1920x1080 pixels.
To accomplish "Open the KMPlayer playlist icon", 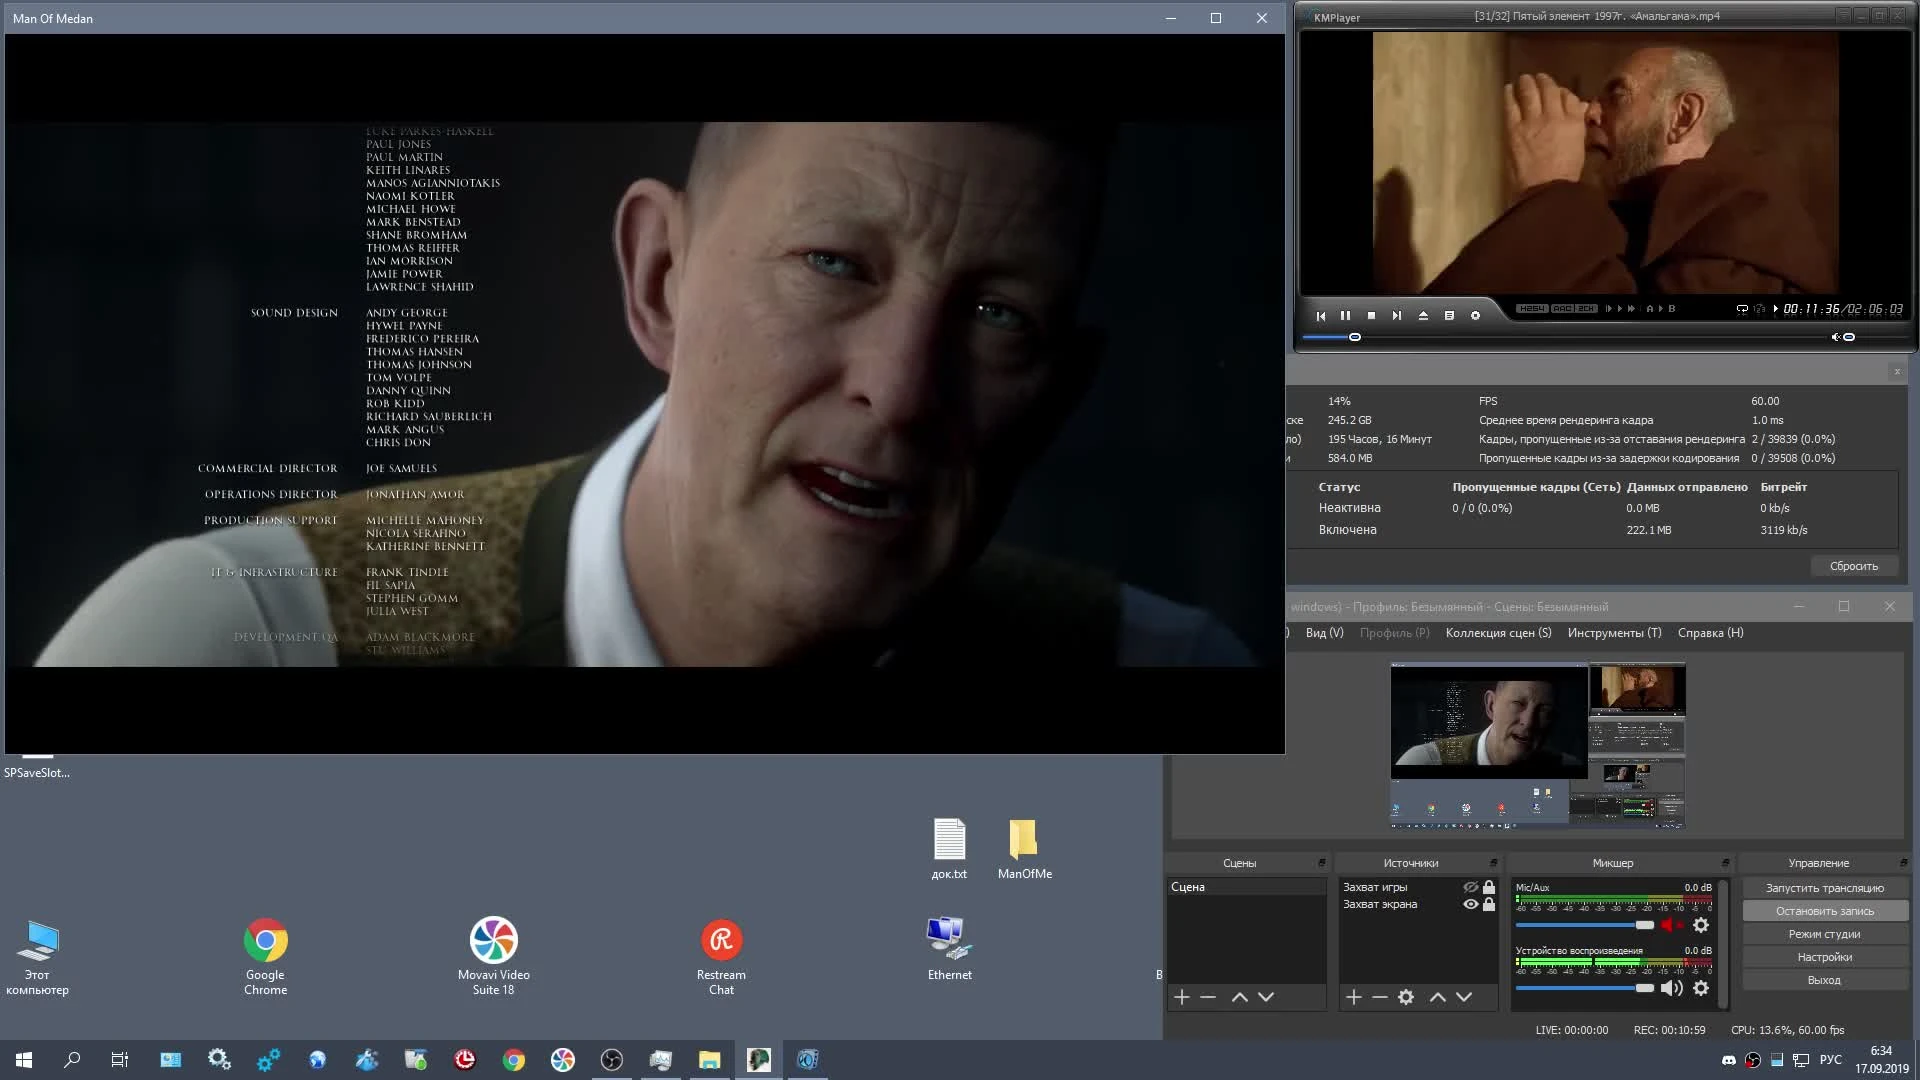I will [1449, 315].
